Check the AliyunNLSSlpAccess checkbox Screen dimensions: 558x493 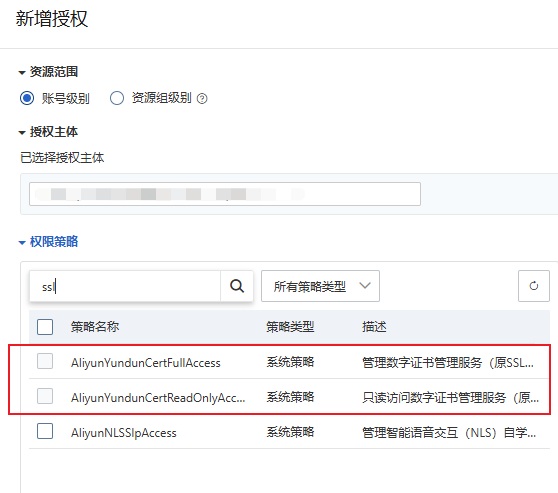(45, 431)
